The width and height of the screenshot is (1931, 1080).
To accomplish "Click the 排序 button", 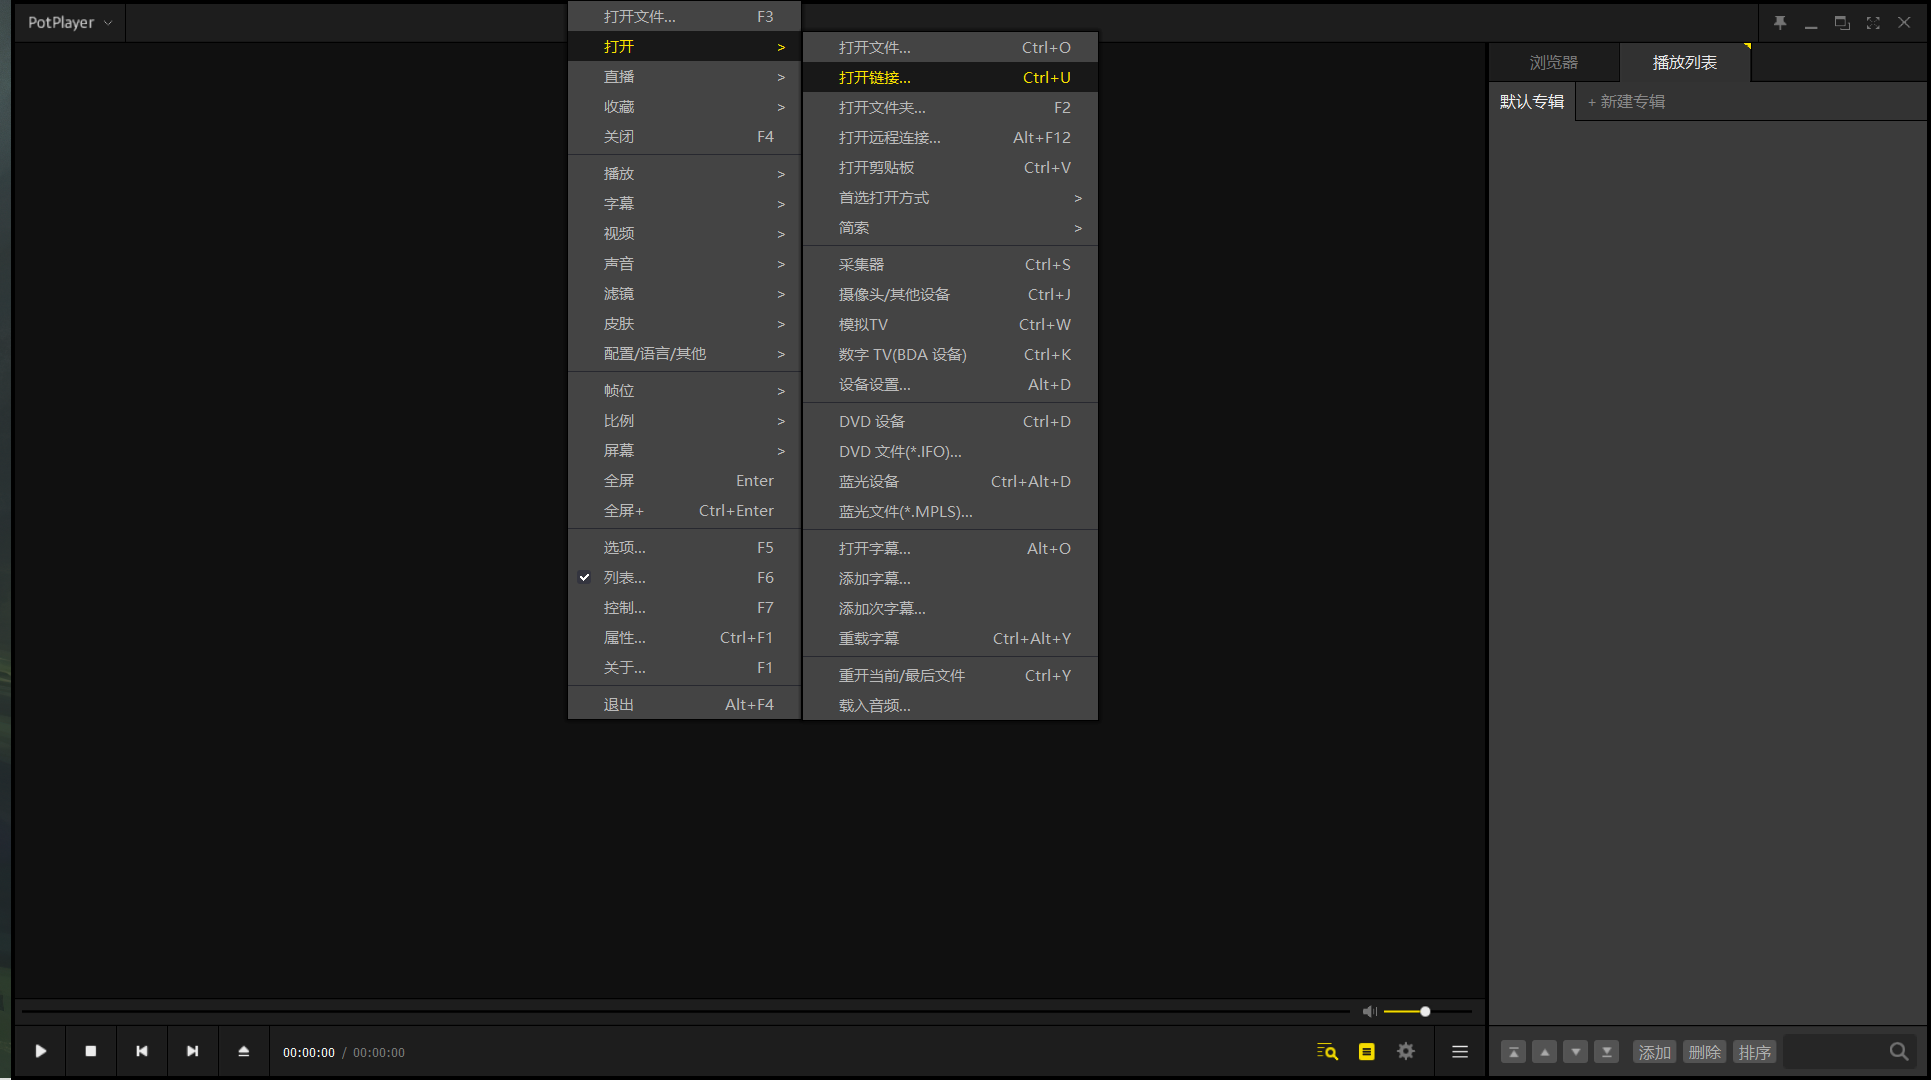I will (1754, 1052).
